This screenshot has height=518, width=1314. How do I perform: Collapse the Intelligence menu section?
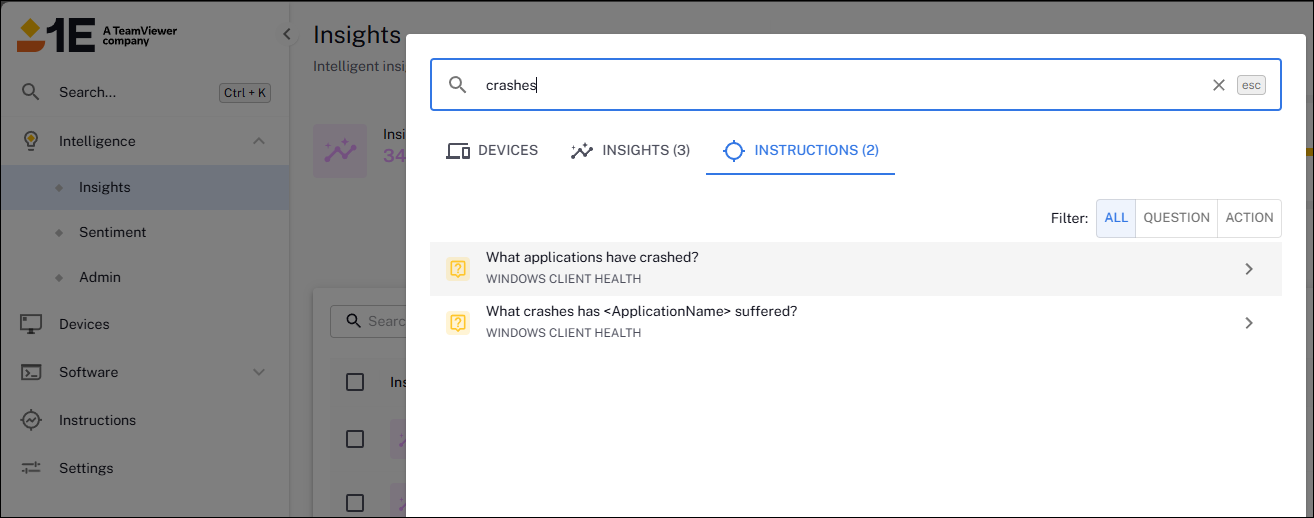(259, 141)
